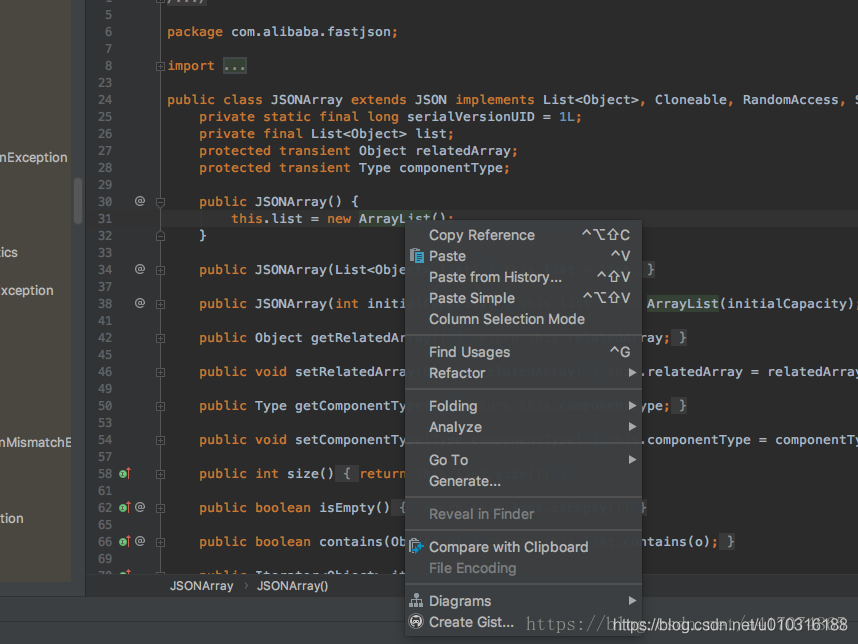The width and height of the screenshot is (858, 644).
Task: Expand the folded isEmpty() method on line 62
Action: click(160, 508)
